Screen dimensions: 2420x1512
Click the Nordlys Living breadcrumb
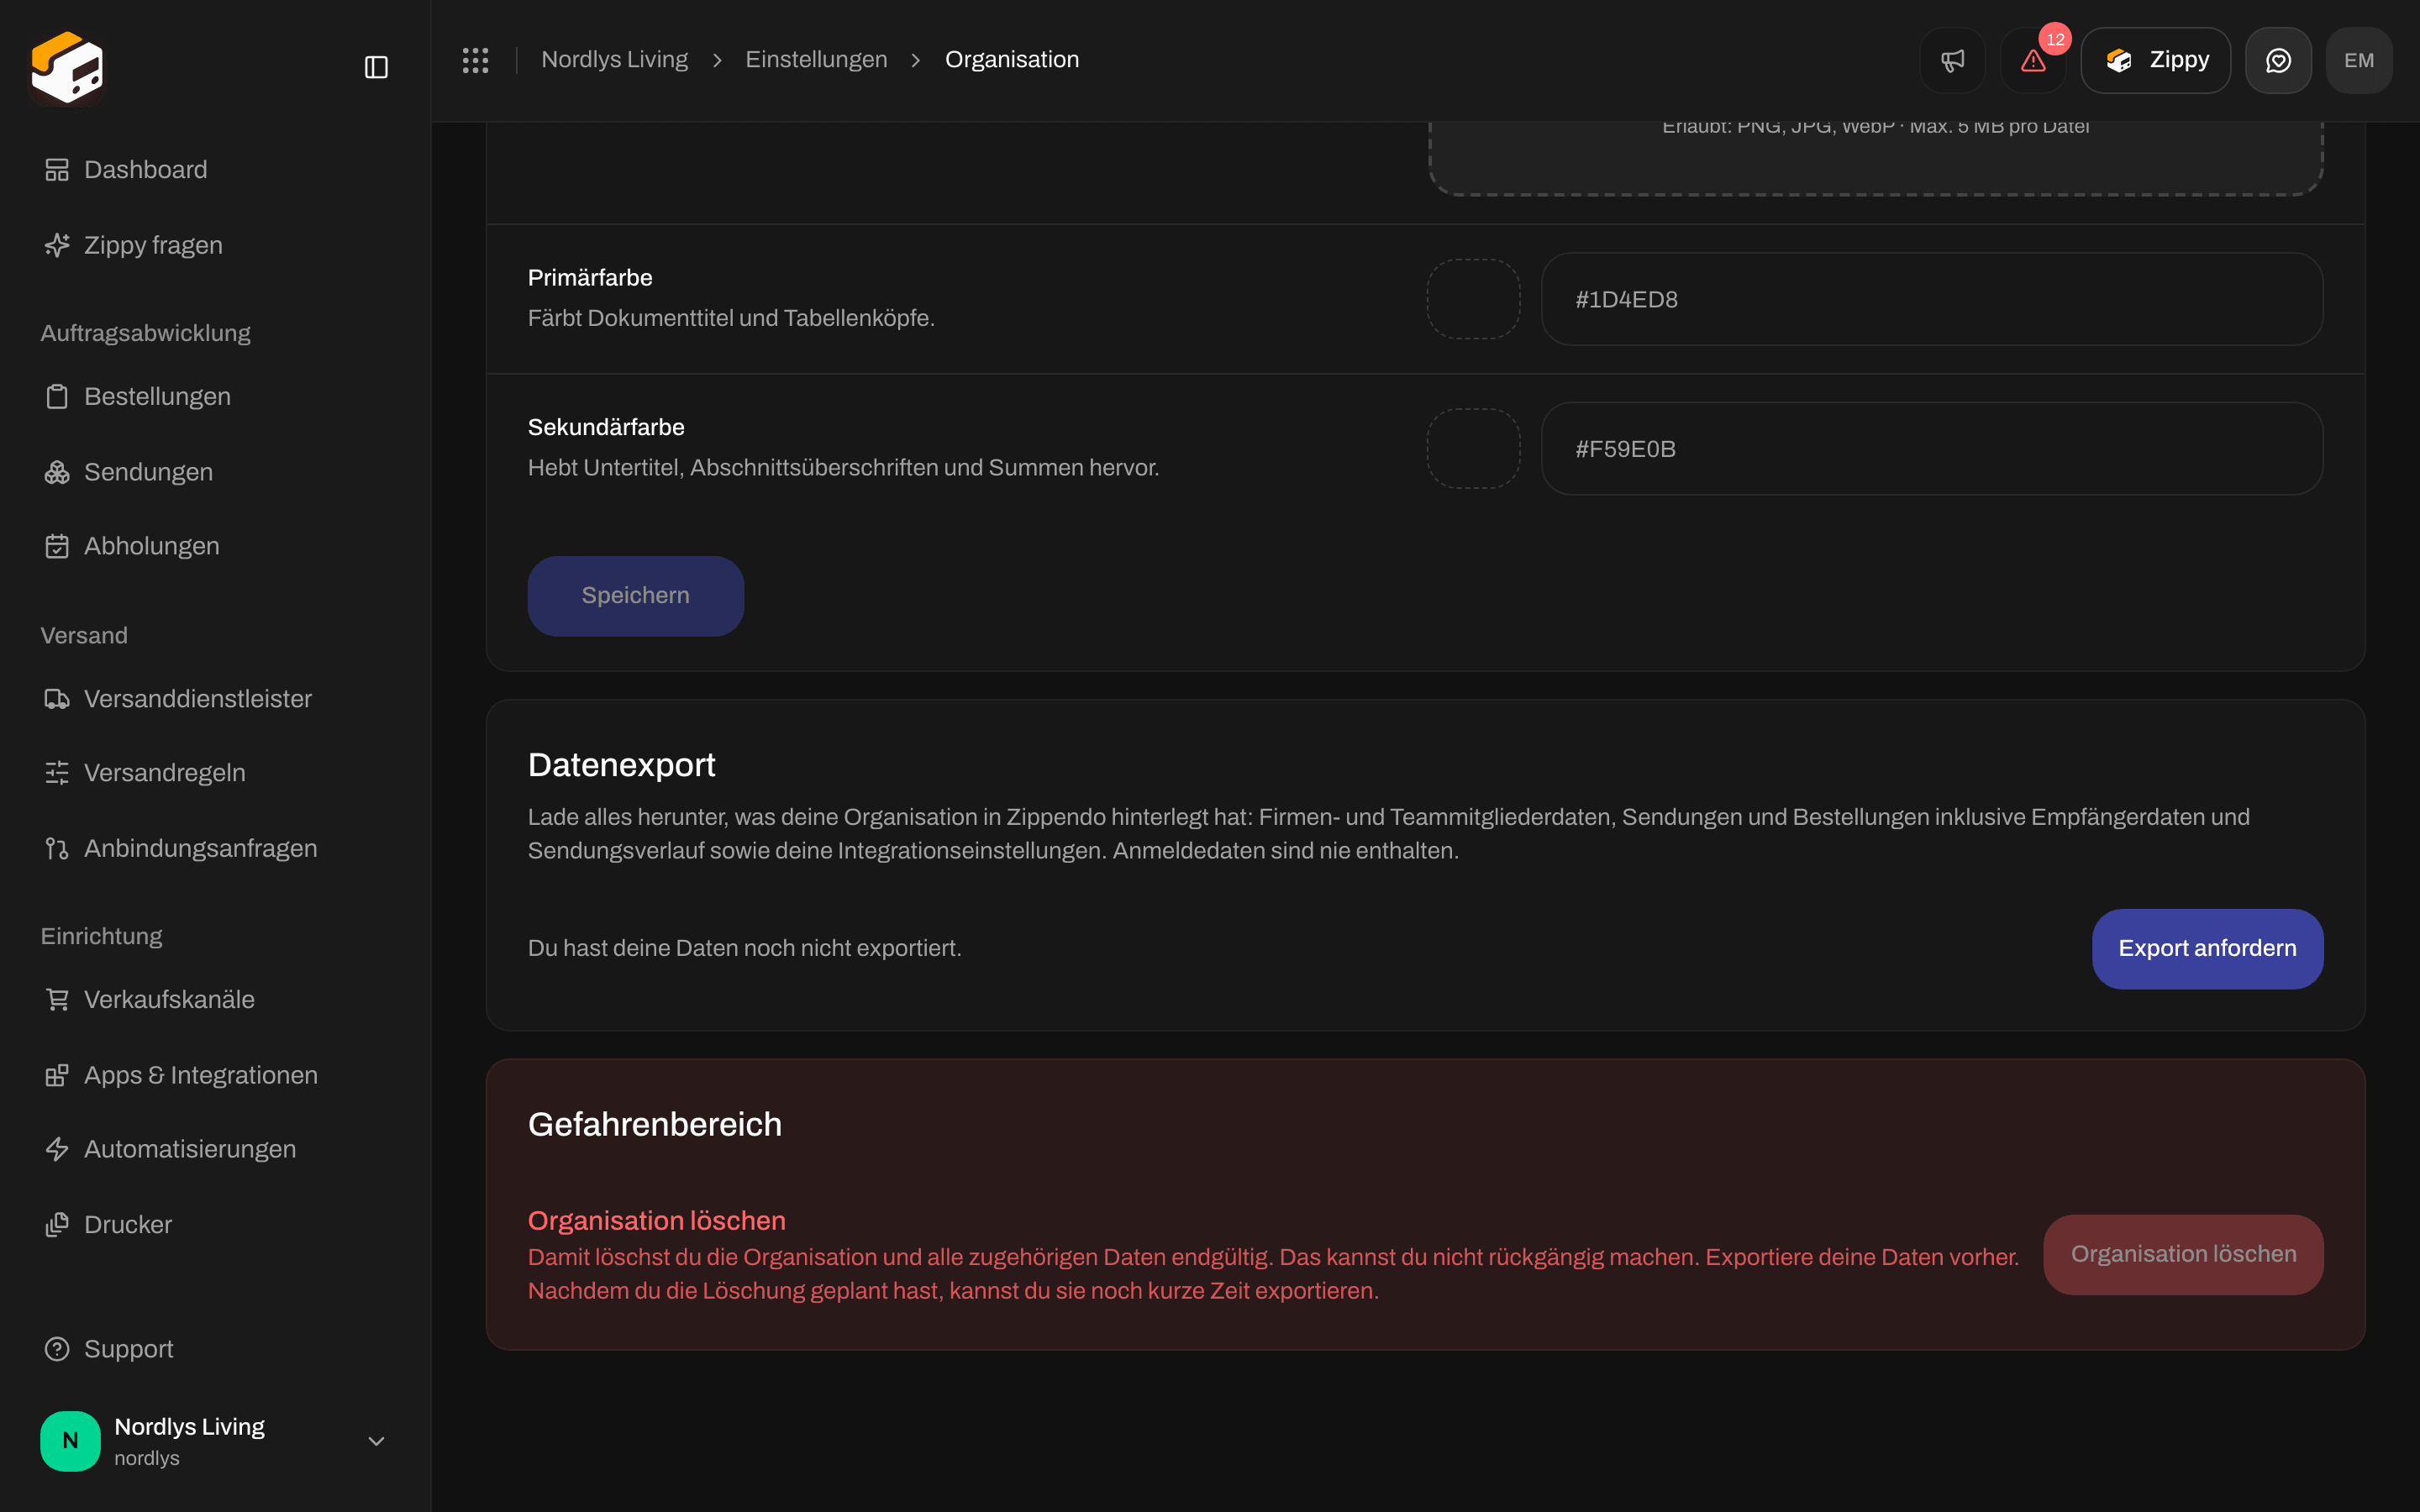tap(614, 60)
